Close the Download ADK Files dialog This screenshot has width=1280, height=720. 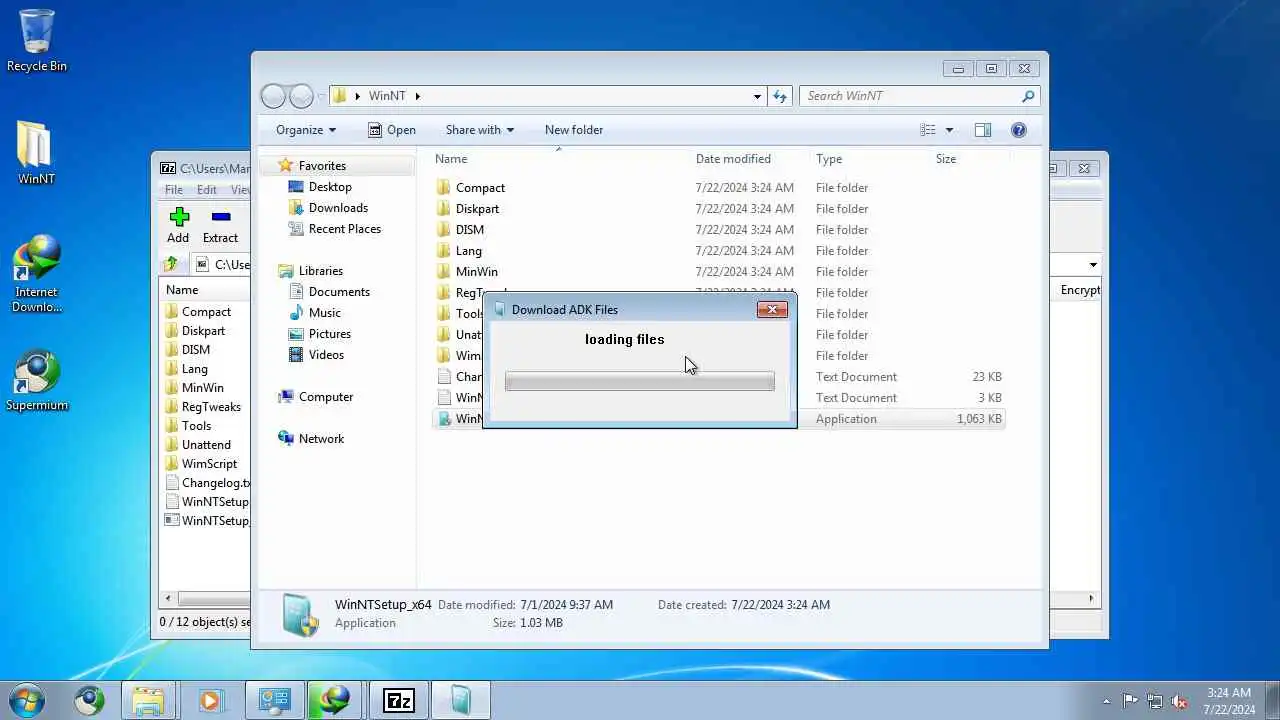click(x=772, y=309)
